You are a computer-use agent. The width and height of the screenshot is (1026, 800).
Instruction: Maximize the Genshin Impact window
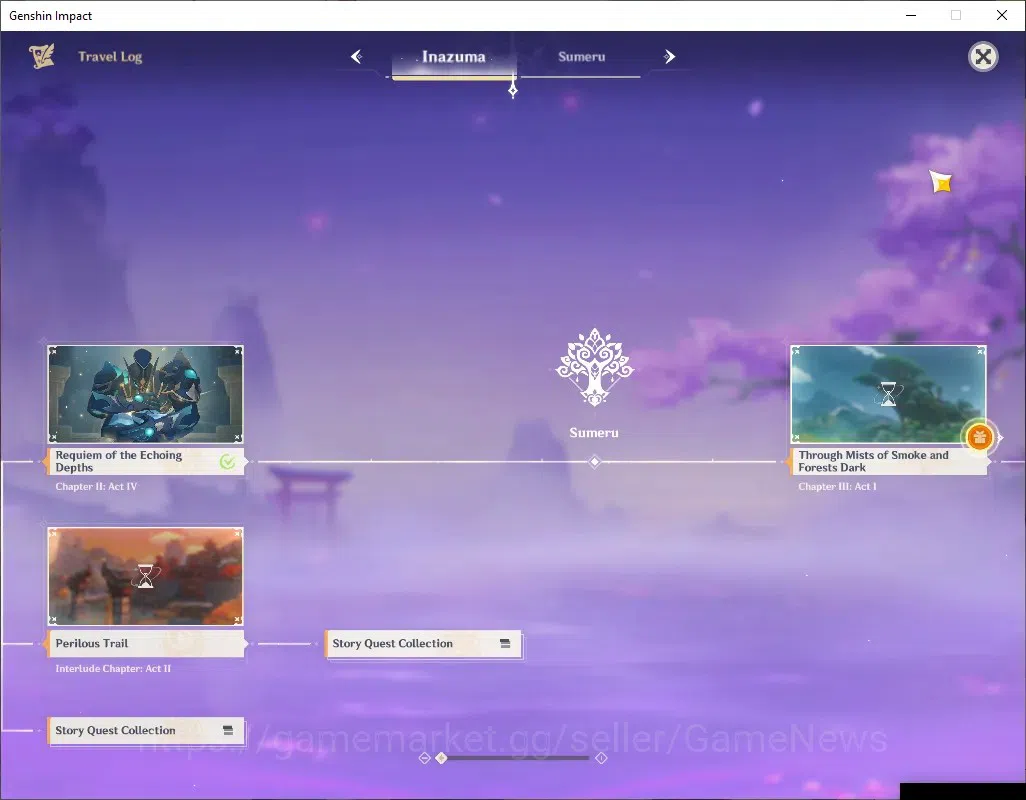point(956,15)
